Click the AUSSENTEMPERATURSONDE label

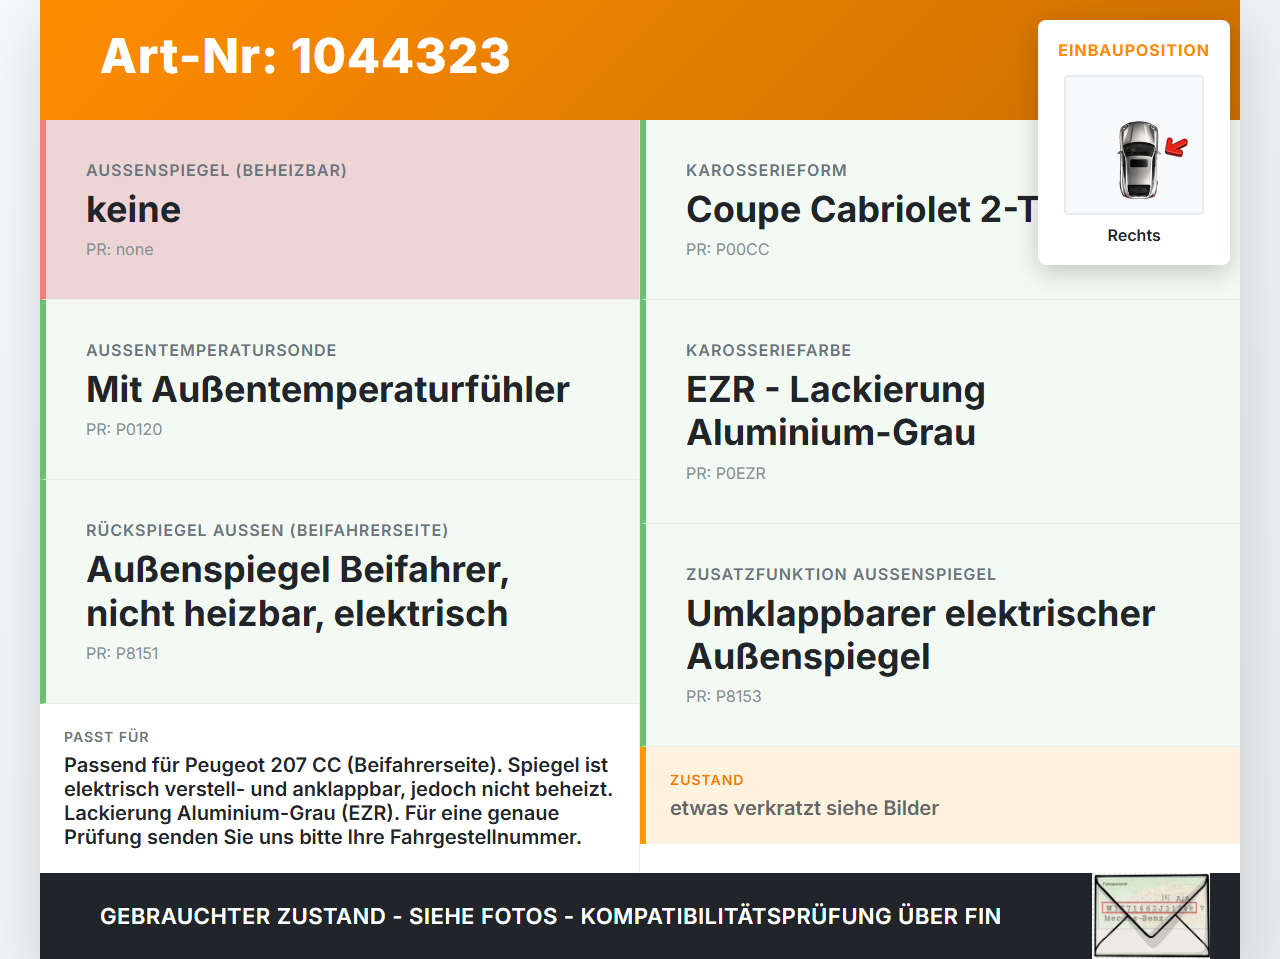pyautogui.click(x=211, y=350)
